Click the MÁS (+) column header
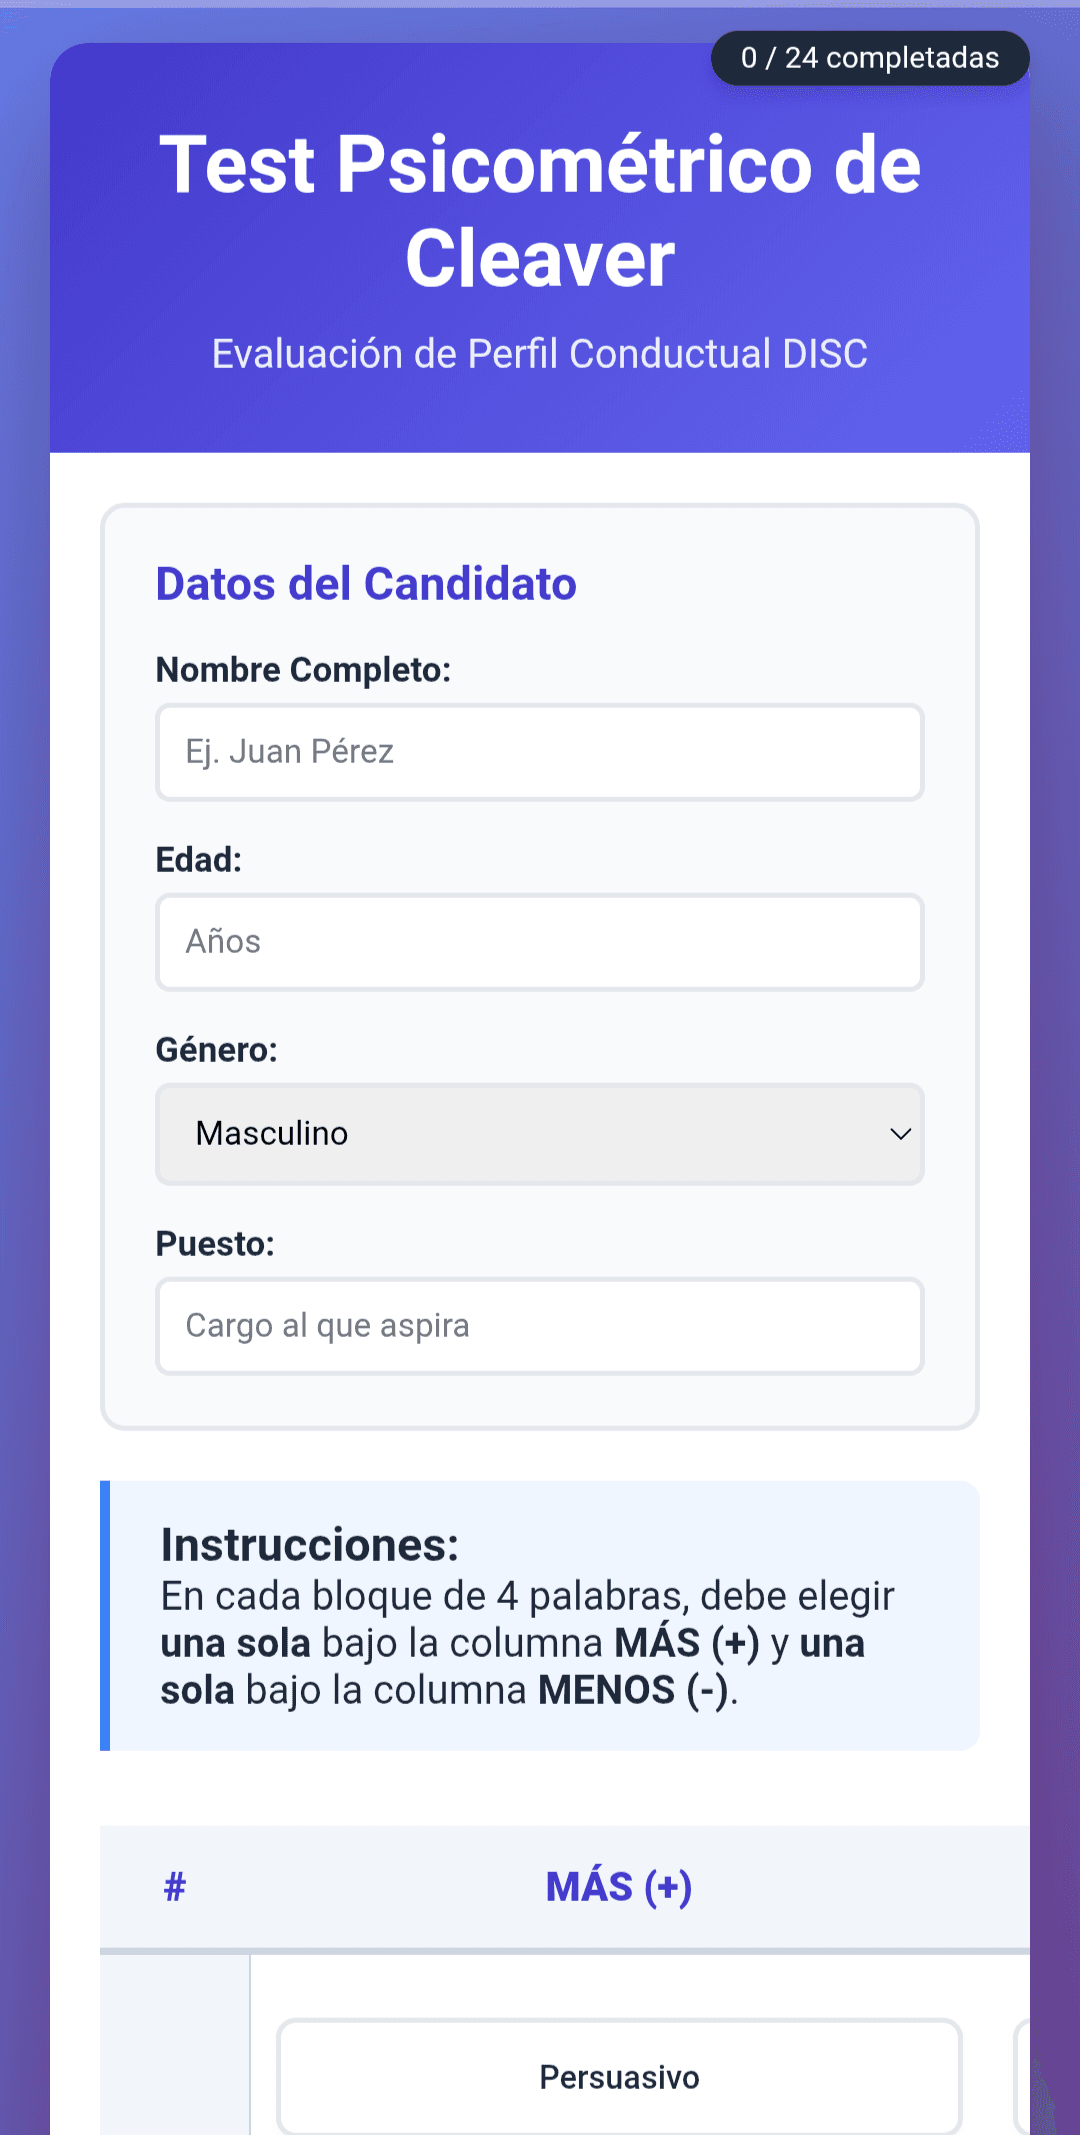Viewport: 1080px width, 2135px height. click(619, 1887)
